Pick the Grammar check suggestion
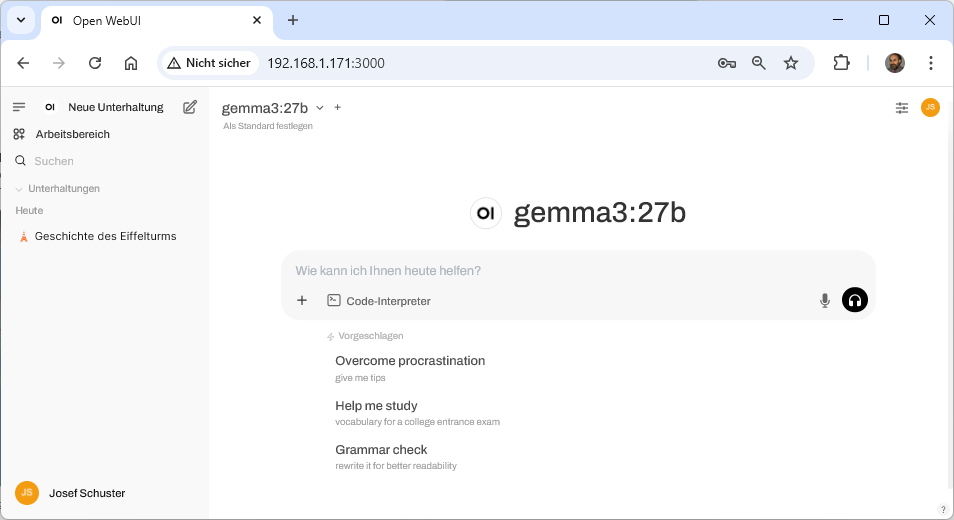The image size is (954, 520). (381, 450)
